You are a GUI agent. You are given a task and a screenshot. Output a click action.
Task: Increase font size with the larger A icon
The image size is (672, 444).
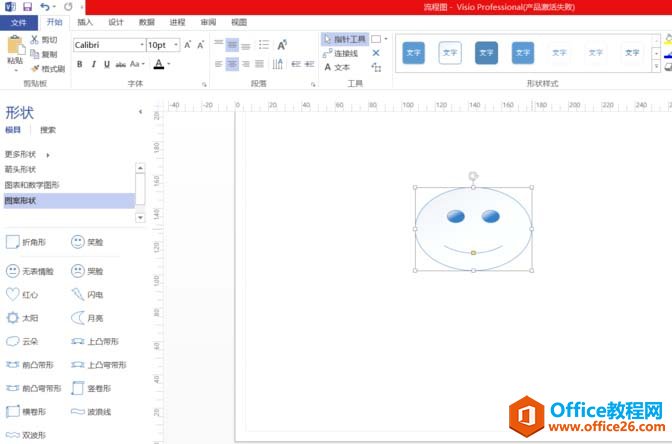click(x=188, y=45)
